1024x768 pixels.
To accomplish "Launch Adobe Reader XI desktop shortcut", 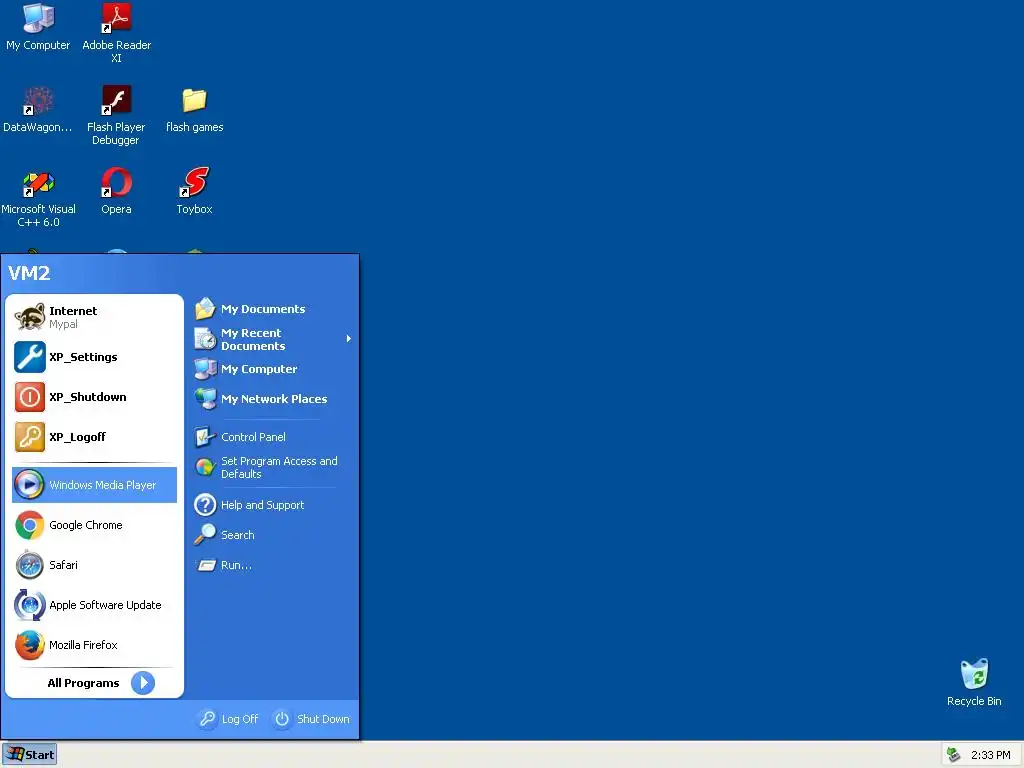I will click(116, 33).
